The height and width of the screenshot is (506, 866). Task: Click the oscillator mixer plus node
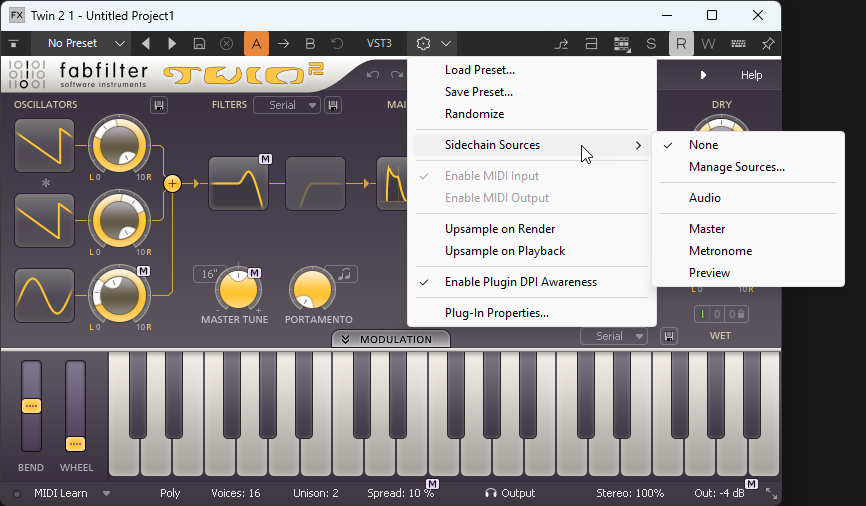(172, 183)
